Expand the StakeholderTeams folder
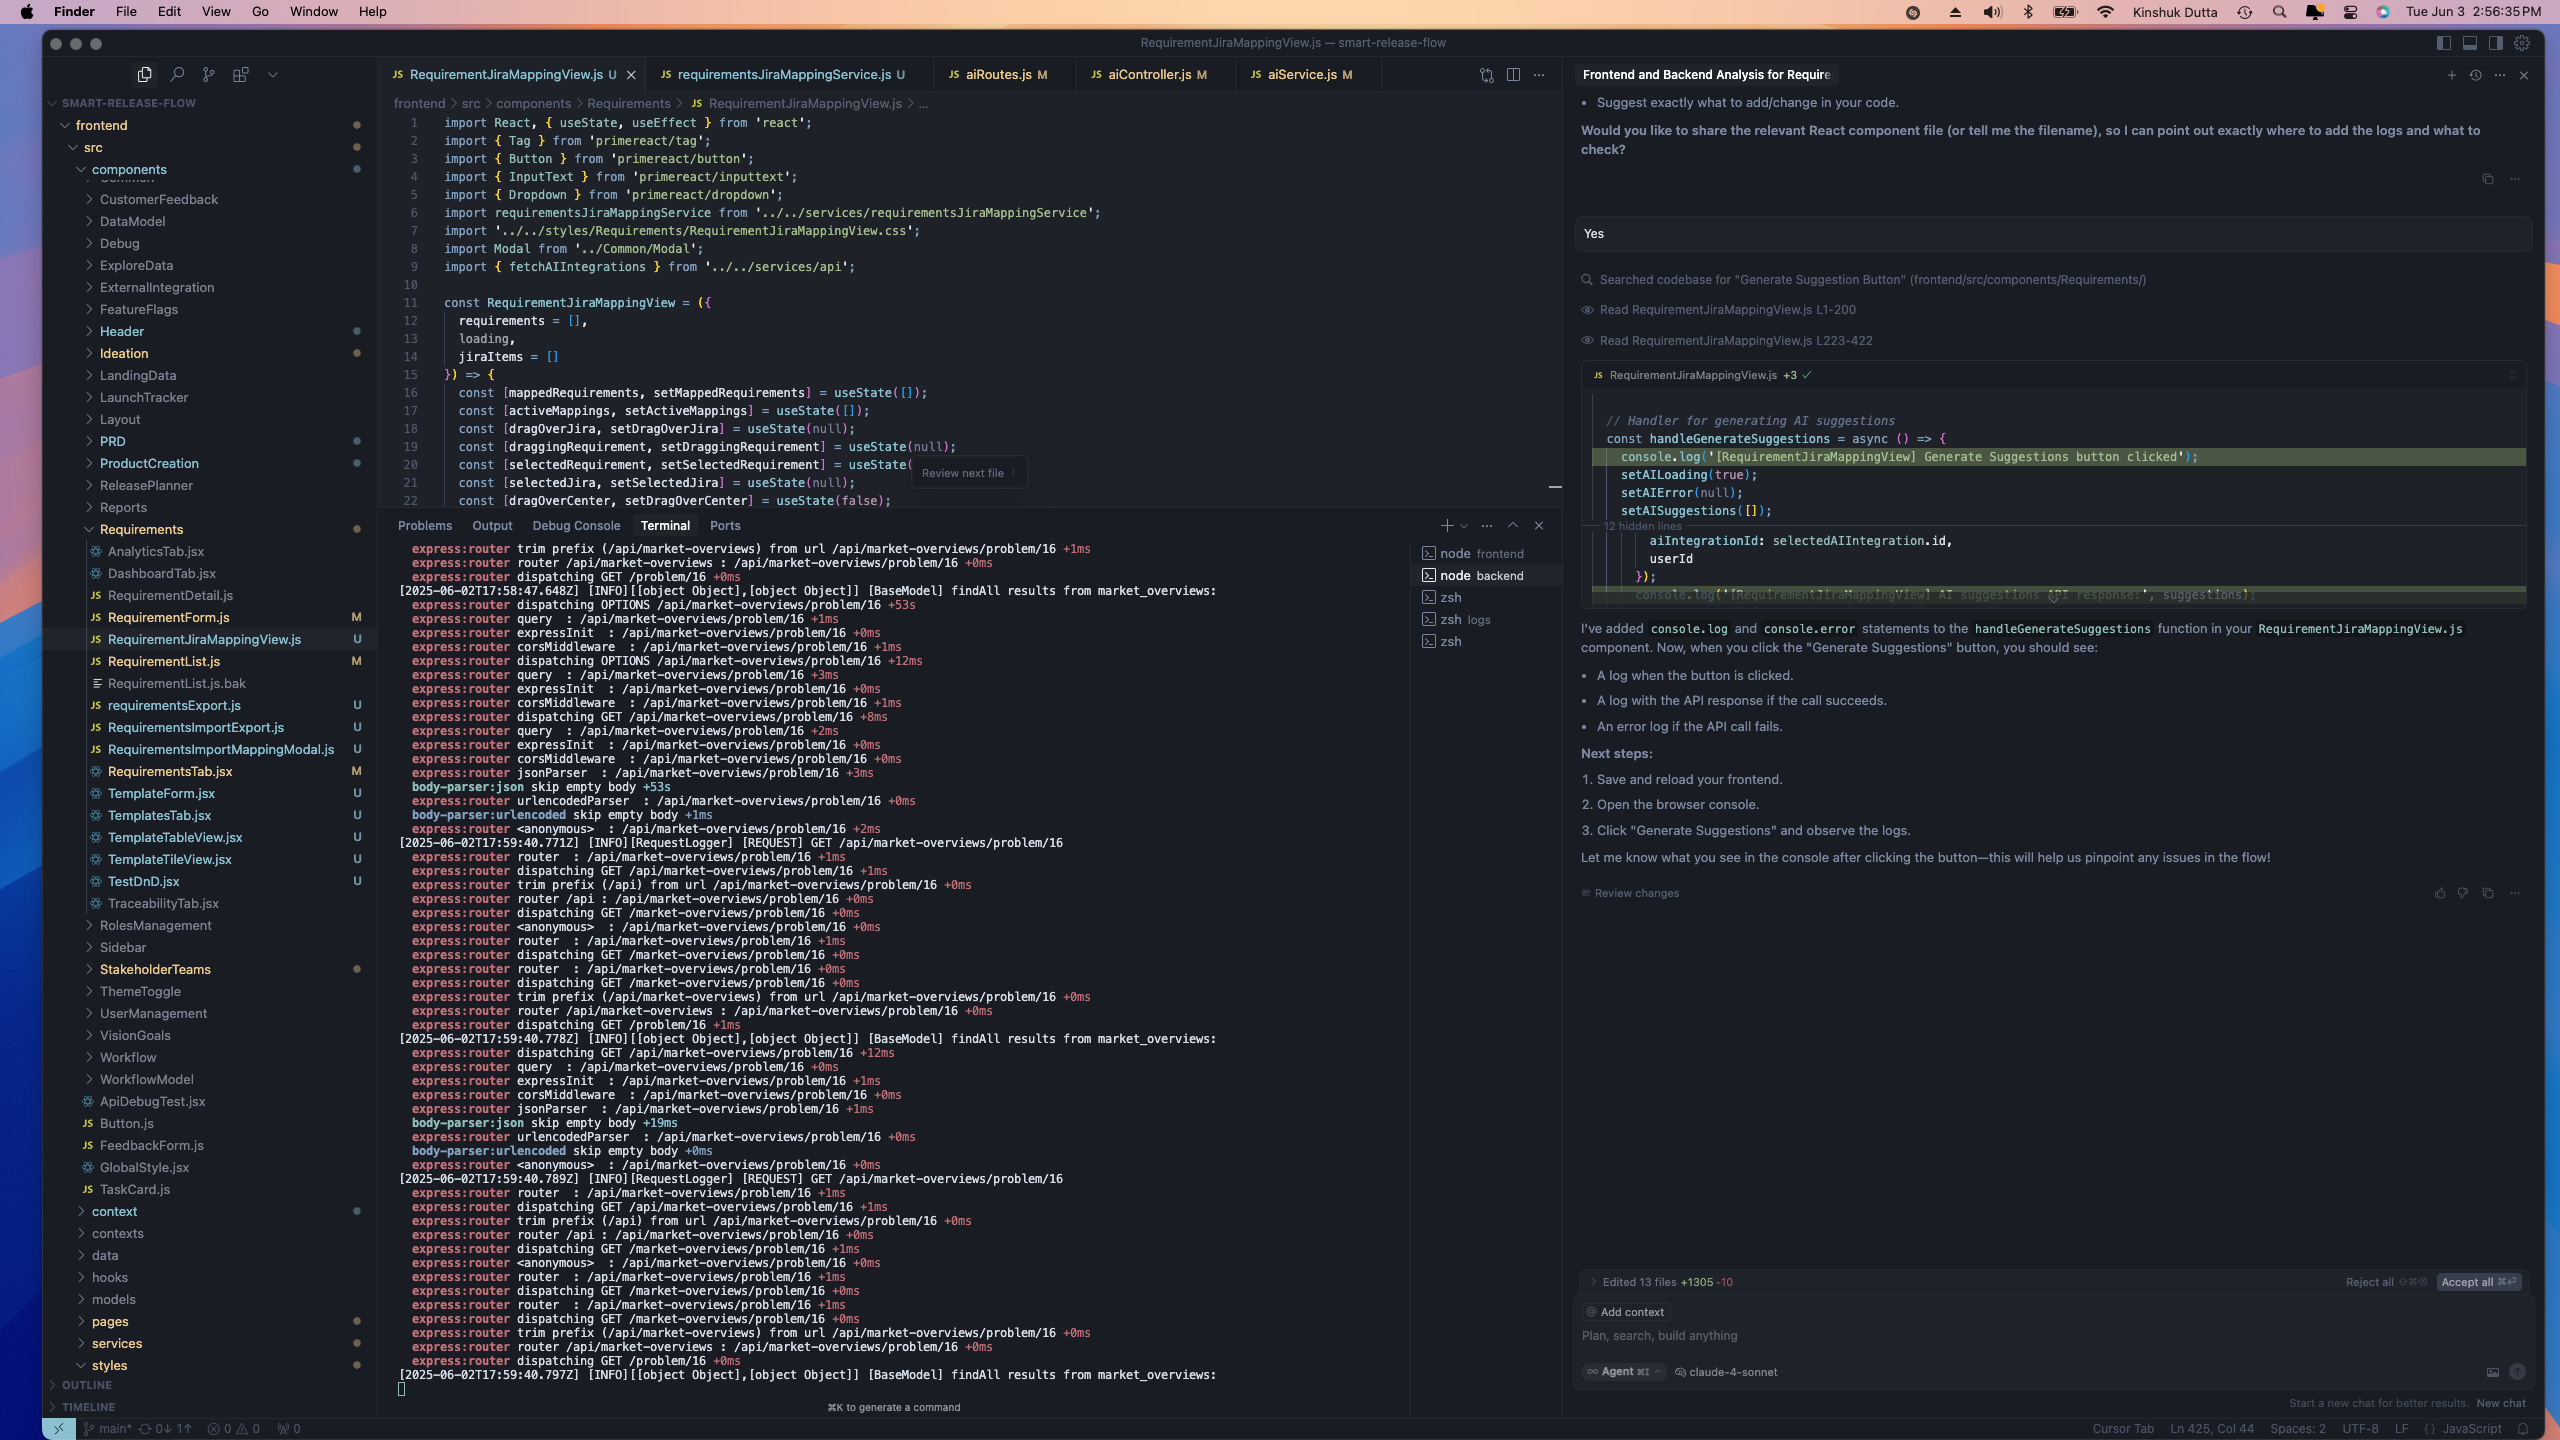Viewport: 2560px width, 1440px height. (208, 970)
